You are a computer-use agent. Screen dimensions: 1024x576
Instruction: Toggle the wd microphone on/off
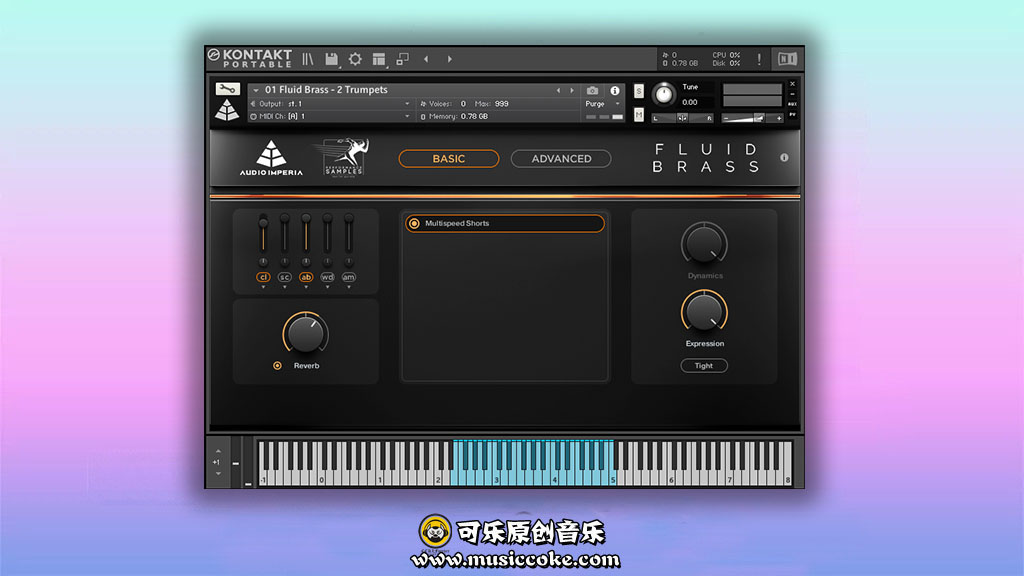(327, 277)
